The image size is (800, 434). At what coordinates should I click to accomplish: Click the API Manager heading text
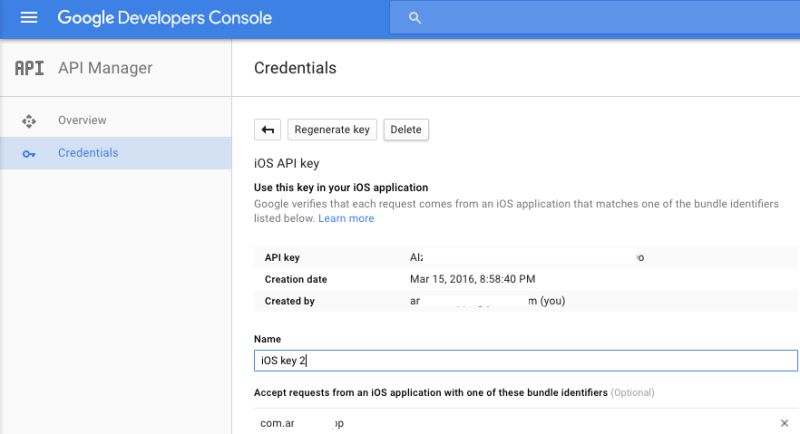(x=105, y=68)
